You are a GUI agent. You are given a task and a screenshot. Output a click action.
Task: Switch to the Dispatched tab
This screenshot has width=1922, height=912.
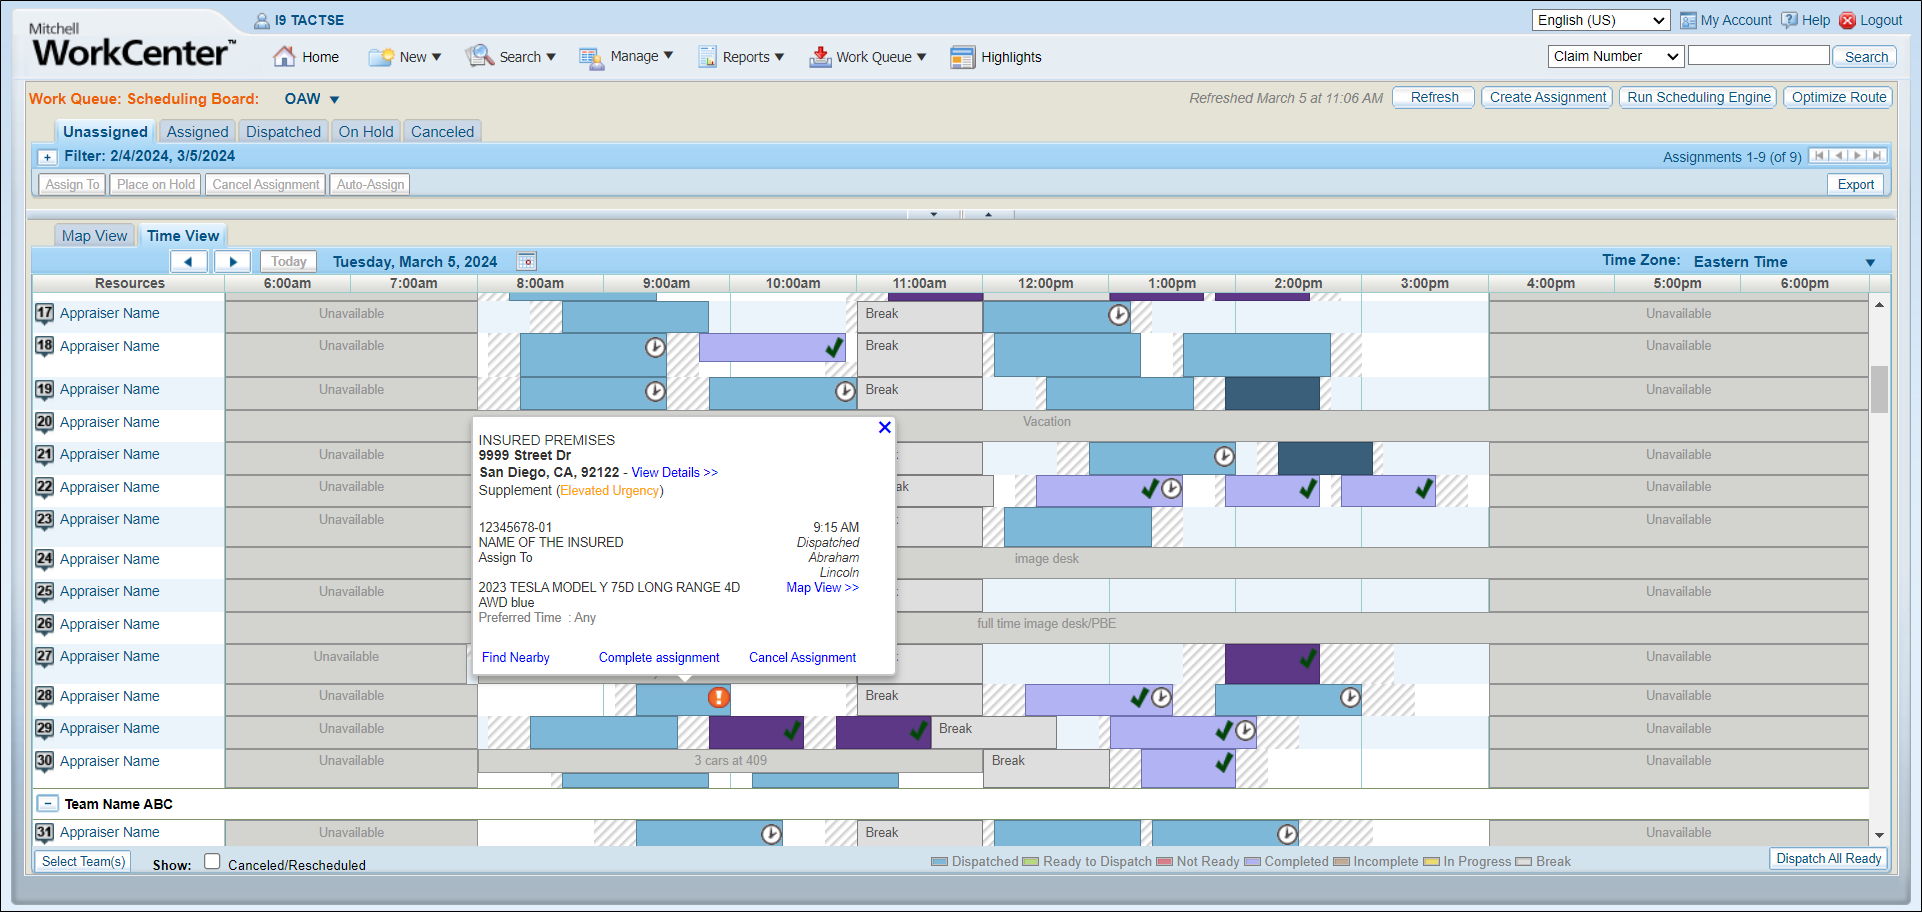[x=283, y=132]
